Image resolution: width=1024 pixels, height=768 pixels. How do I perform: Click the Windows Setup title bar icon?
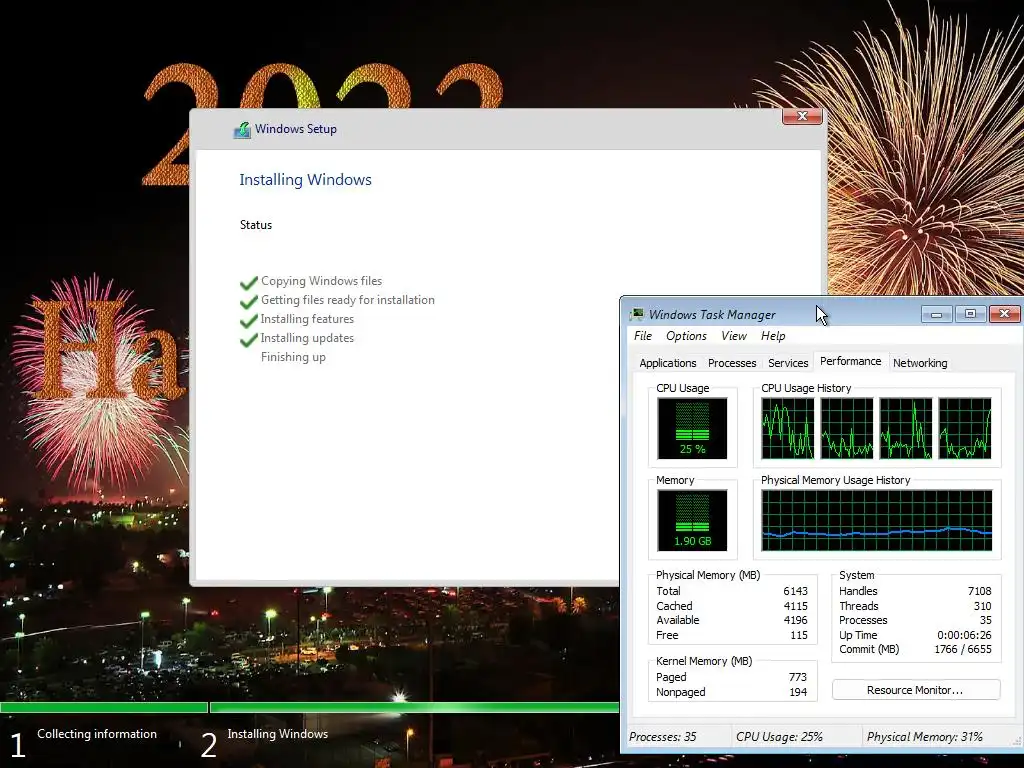point(242,129)
